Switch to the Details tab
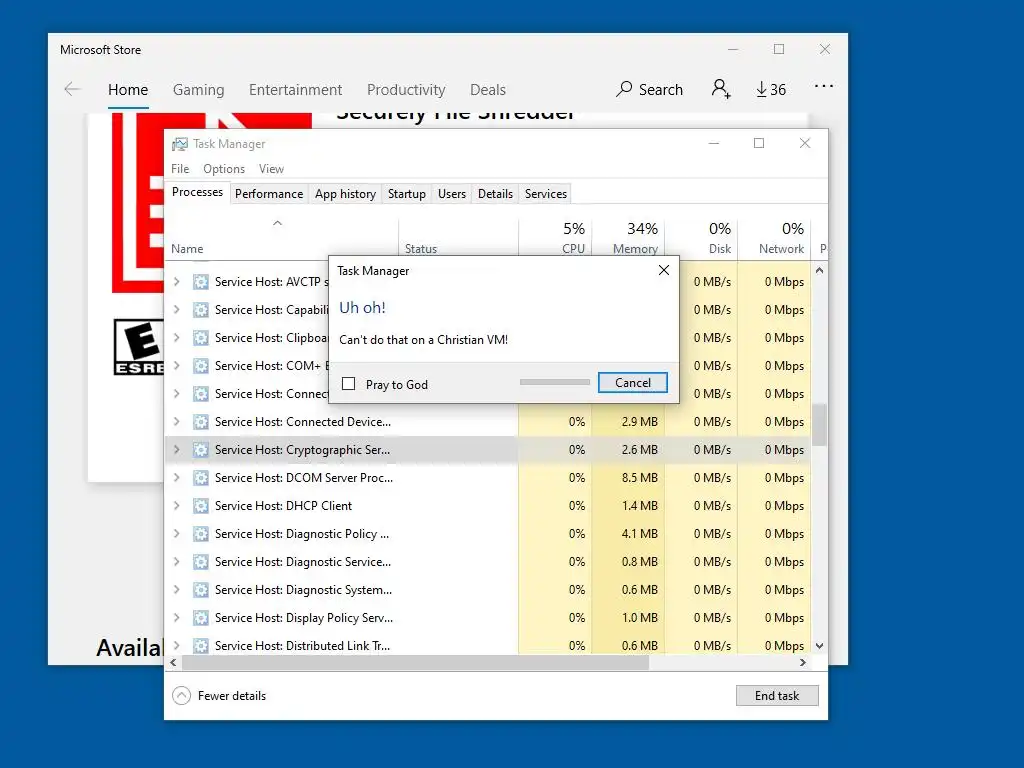Screen dimensions: 1024x768 pos(495,194)
